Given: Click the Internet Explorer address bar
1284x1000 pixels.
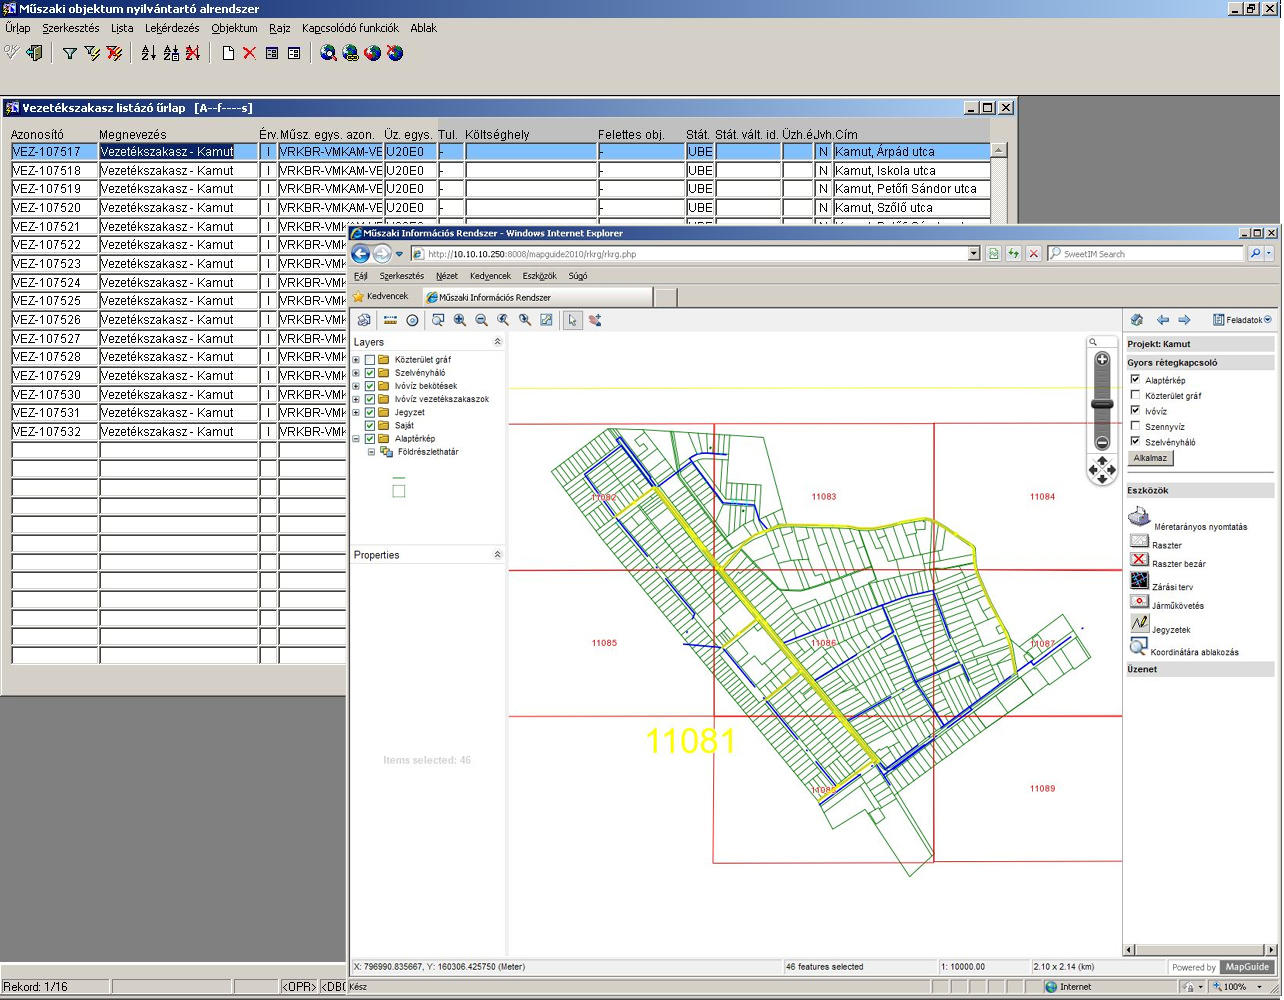Looking at the screenshot, I should pyautogui.click(x=696, y=254).
